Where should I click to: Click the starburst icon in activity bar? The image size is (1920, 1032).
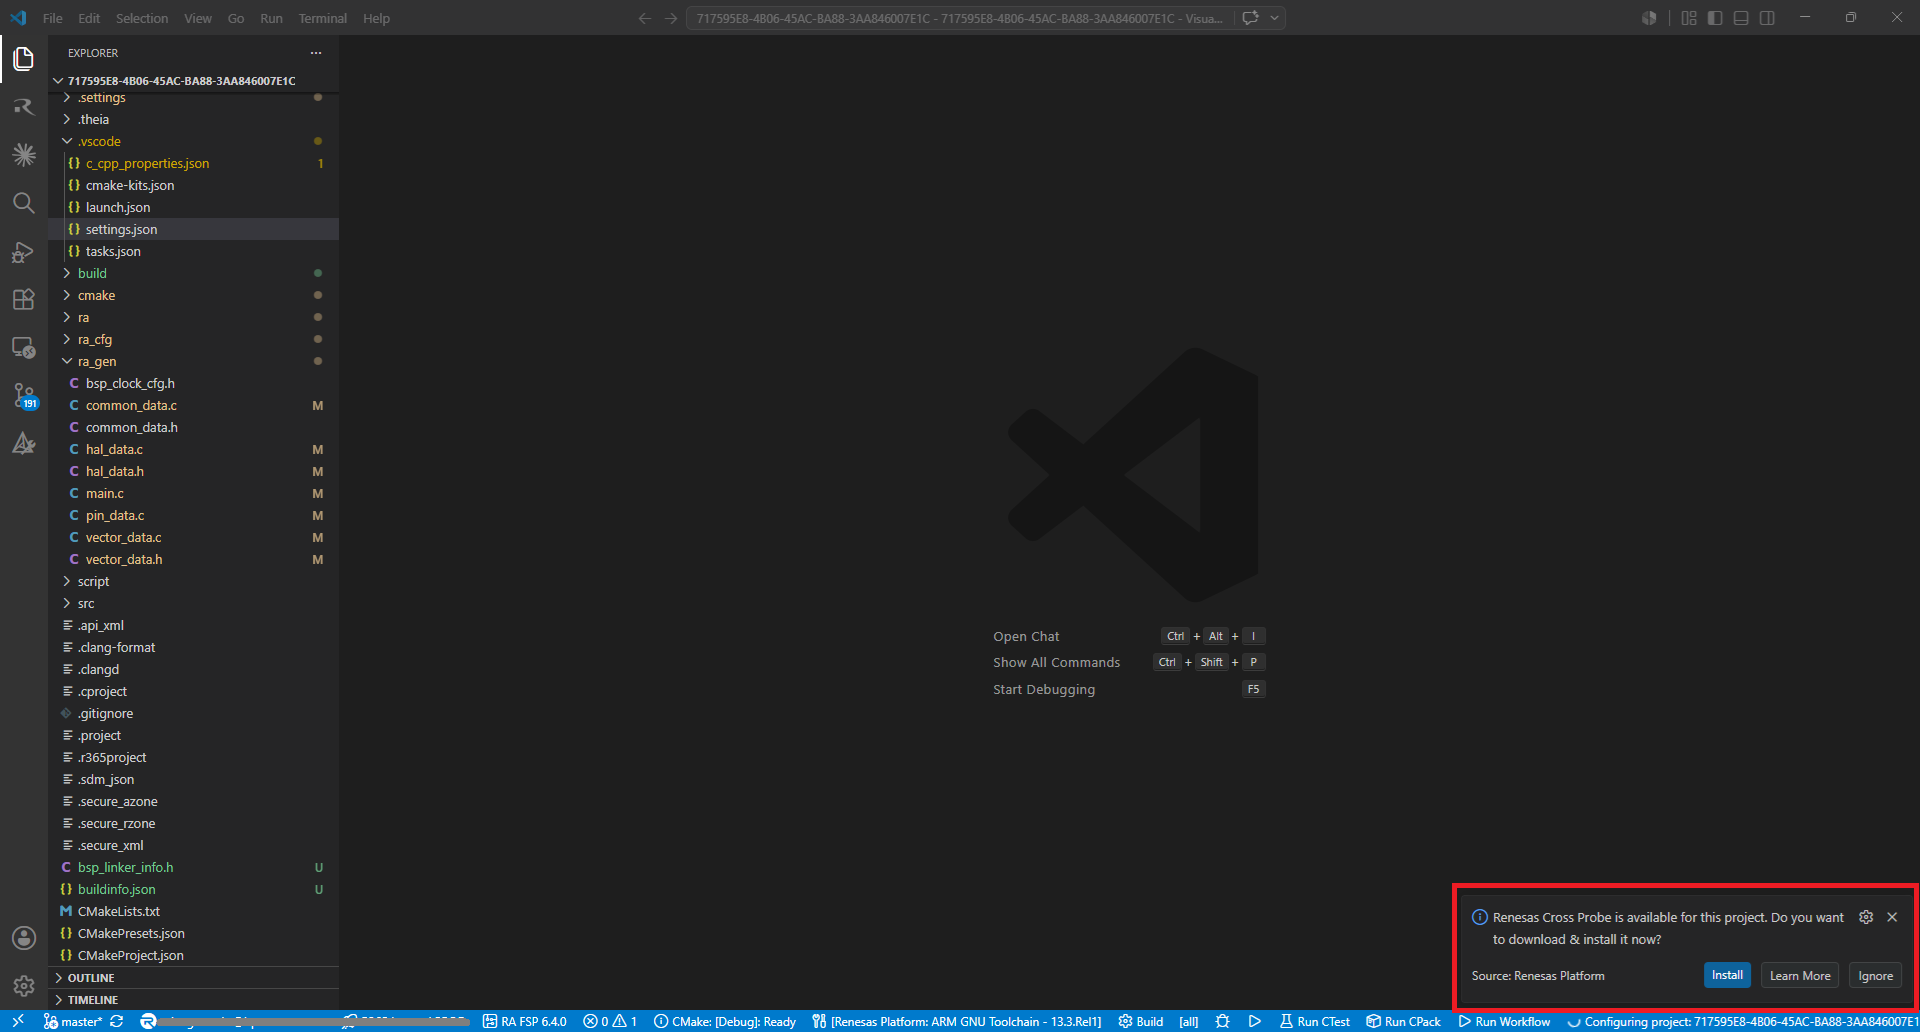(x=24, y=155)
